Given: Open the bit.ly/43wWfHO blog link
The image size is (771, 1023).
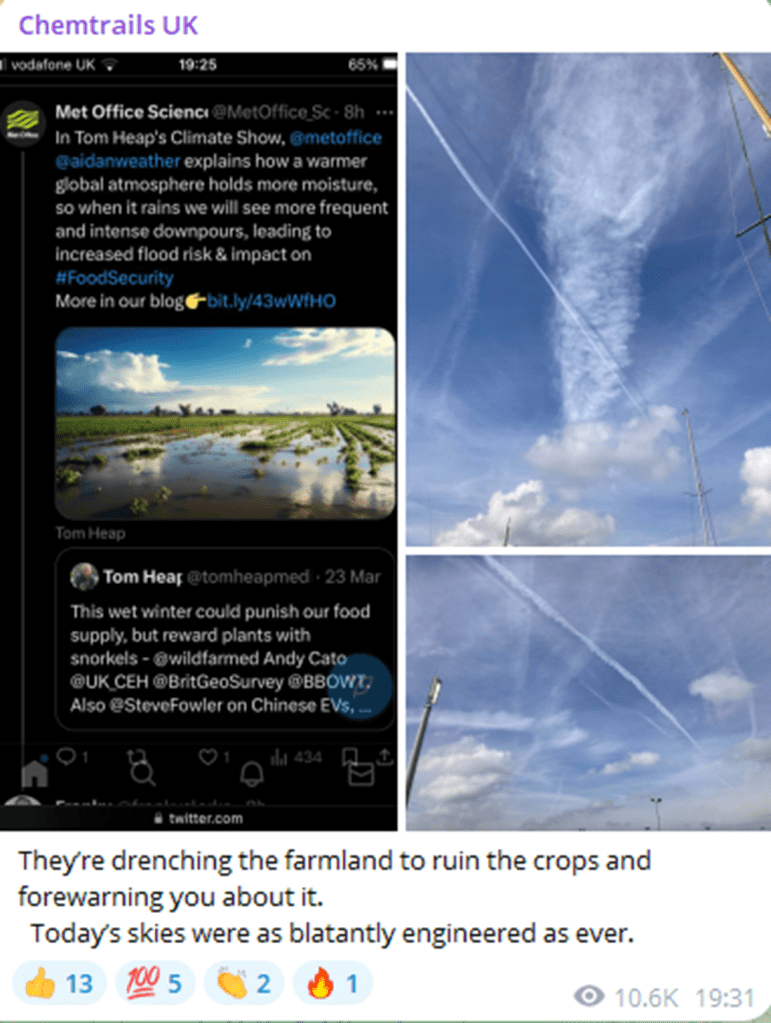Looking at the screenshot, I should (x=271, y=301).
